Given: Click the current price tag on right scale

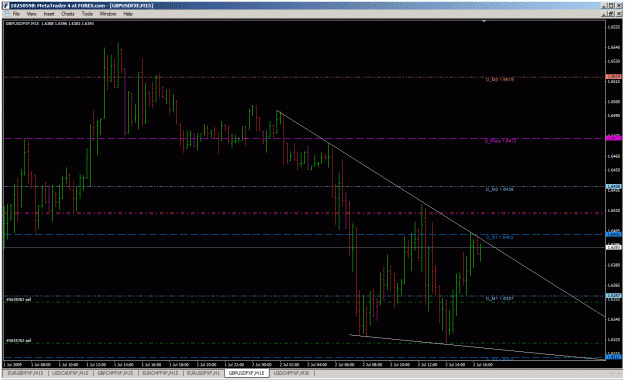Looking at the screenshot, I should (x=613, y=247).
